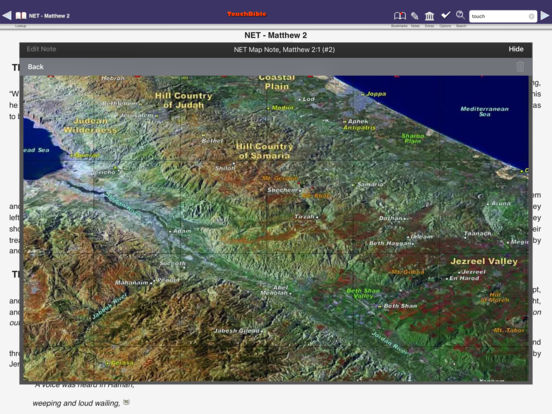Click 'Judean Wilderness' map label
This screenshot has width=552, height=414.
coord(90,125)
